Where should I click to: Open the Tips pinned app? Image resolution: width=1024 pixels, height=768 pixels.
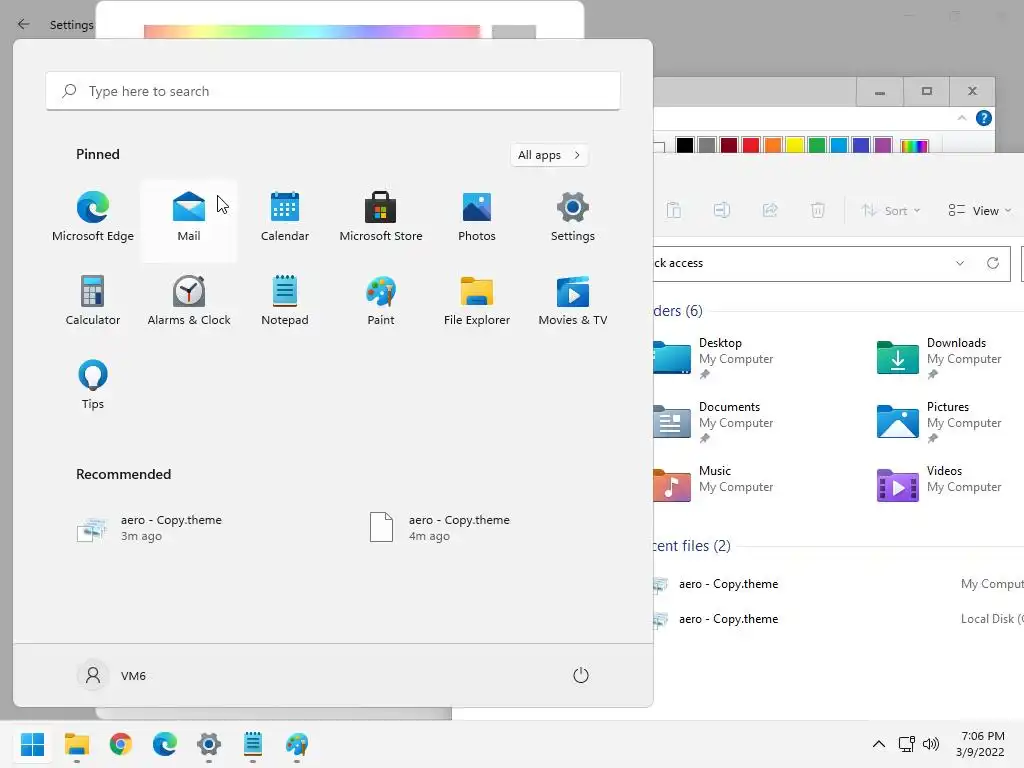pyautogui.click(x=93, y=385)
